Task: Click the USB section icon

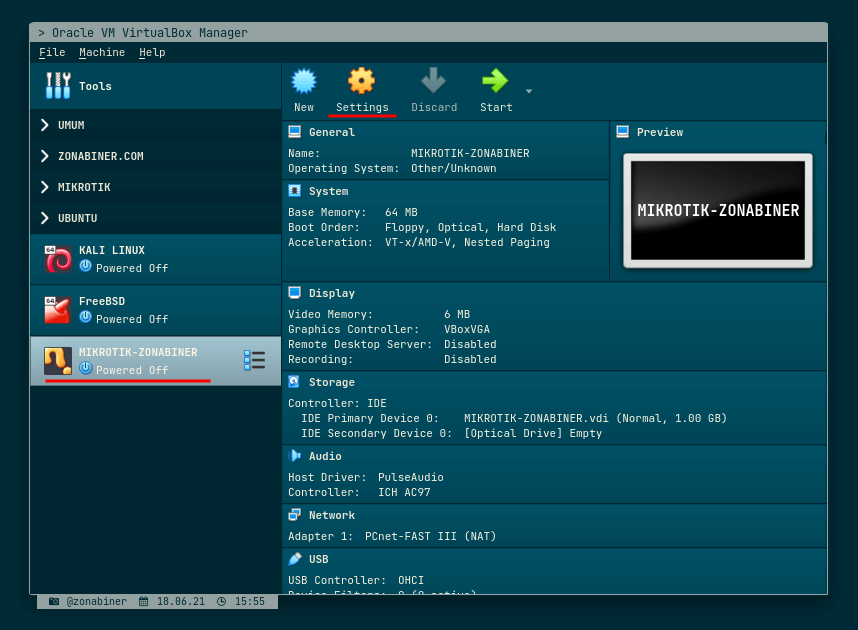Action: (x=294, y=559)
